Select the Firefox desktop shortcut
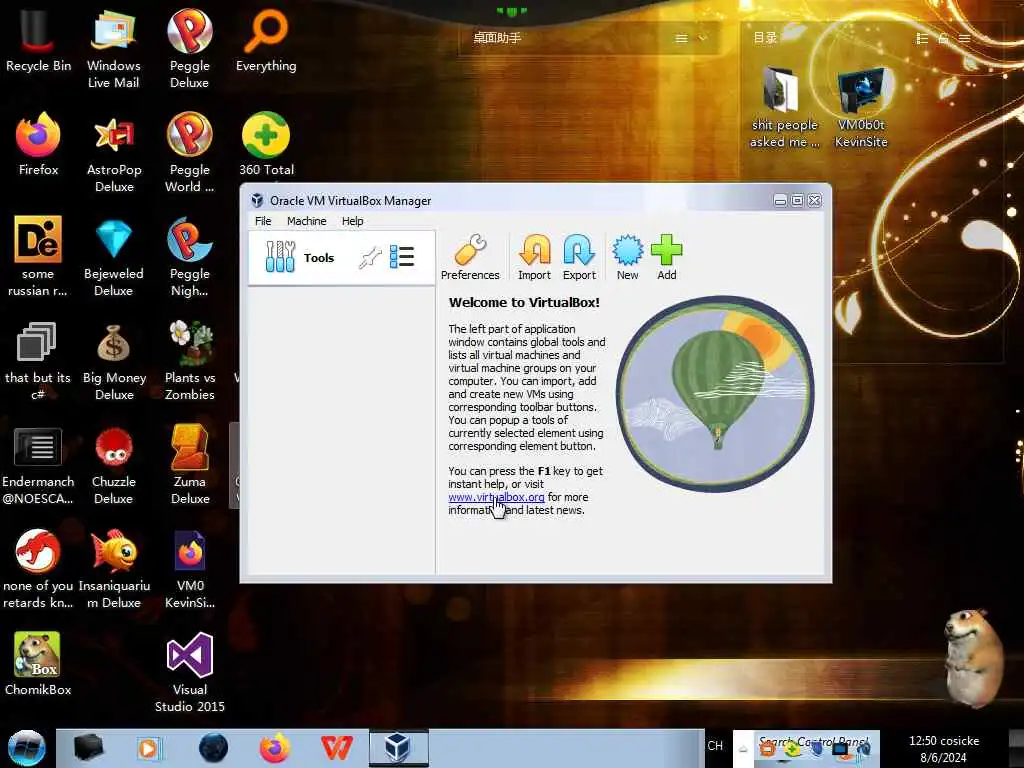This screenshot has height=768, width=1024. pos(38,144)
